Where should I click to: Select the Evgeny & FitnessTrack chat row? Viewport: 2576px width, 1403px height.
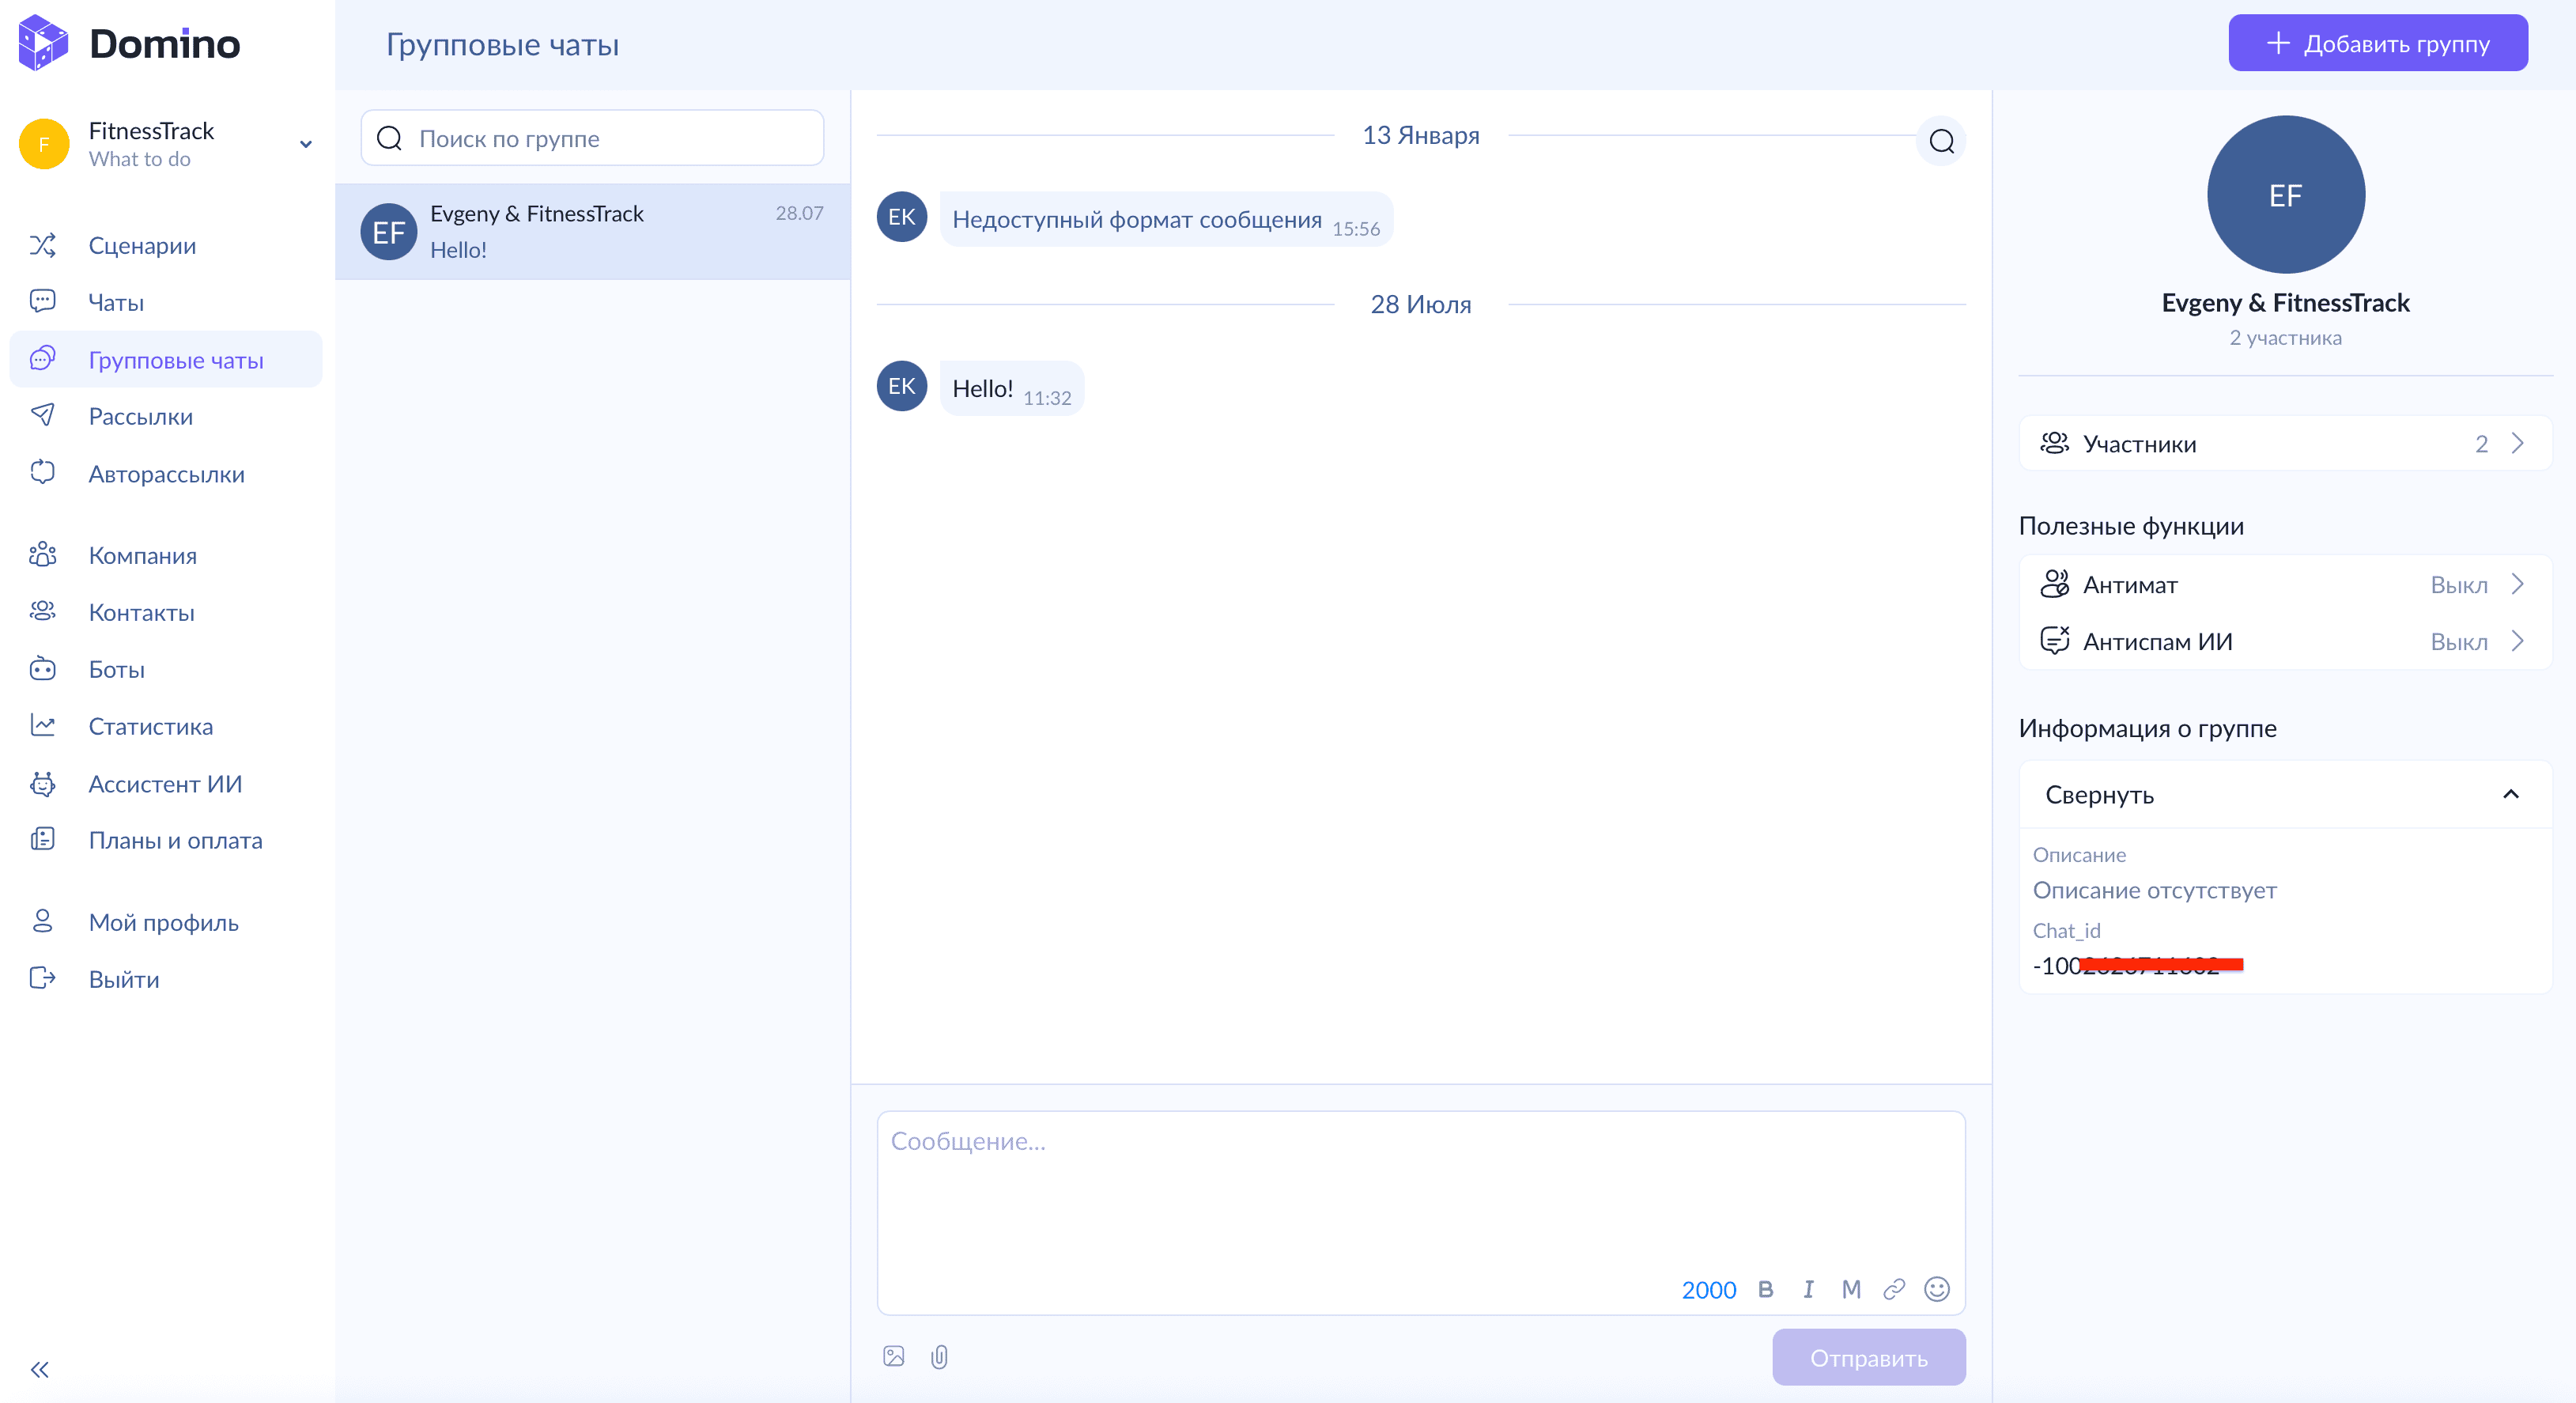pos(592,231)
